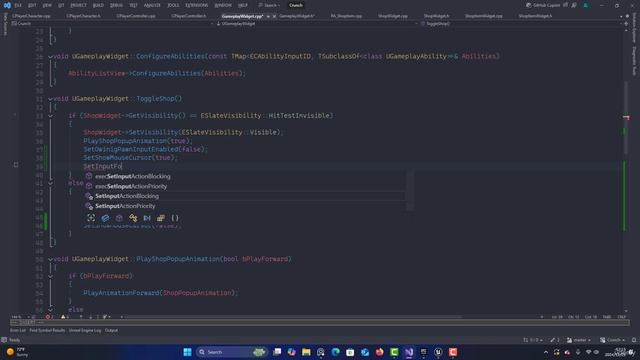Open Firefox from the taskbar
Screen dimensions: 640x360
pos(380,352)
